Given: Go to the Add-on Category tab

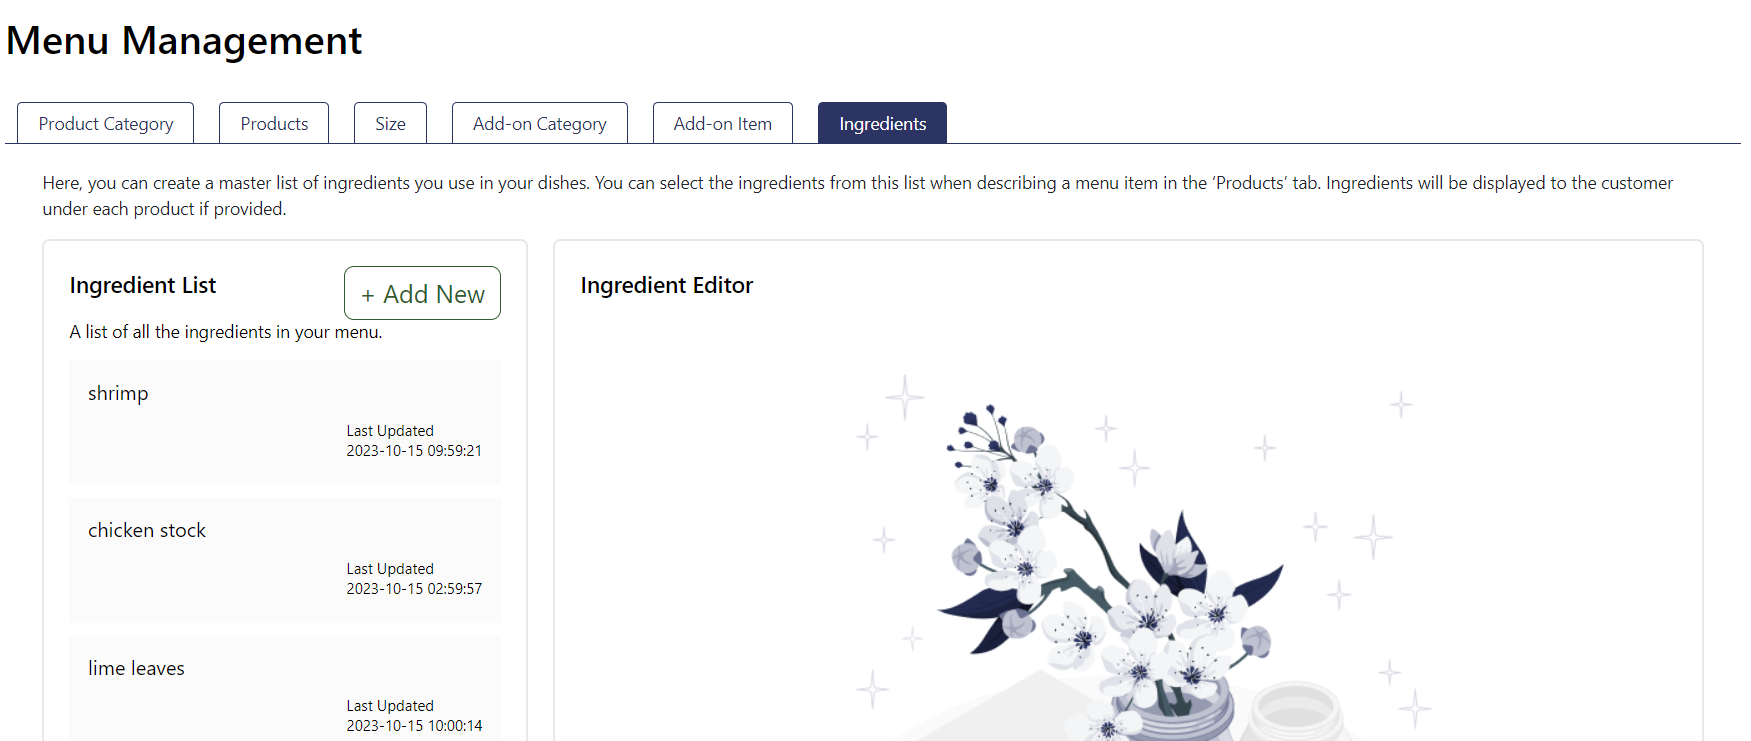Looking at the screenshot, I should point(539,123).
